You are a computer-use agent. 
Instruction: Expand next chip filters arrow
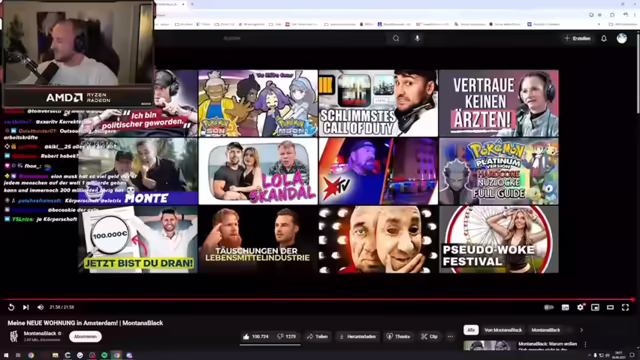582,330
